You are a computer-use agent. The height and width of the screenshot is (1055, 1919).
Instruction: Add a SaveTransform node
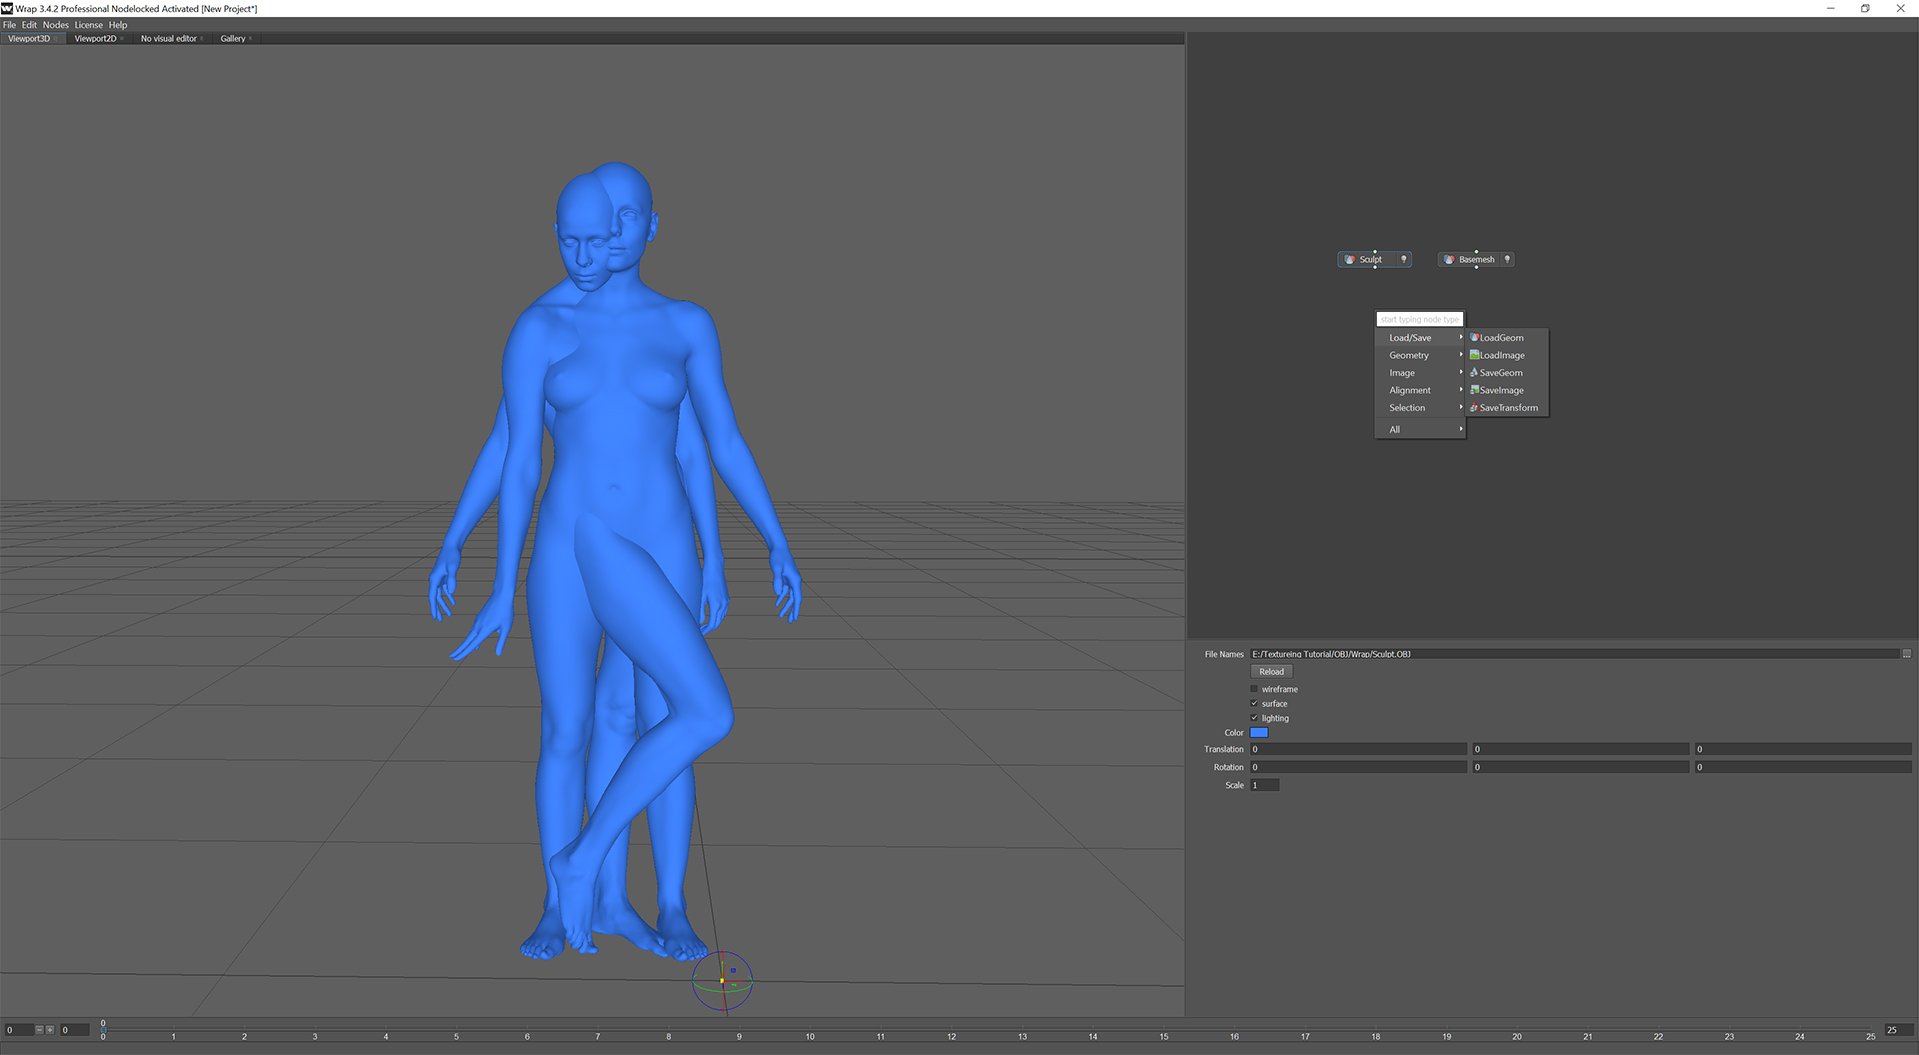tap(1508, 408)
